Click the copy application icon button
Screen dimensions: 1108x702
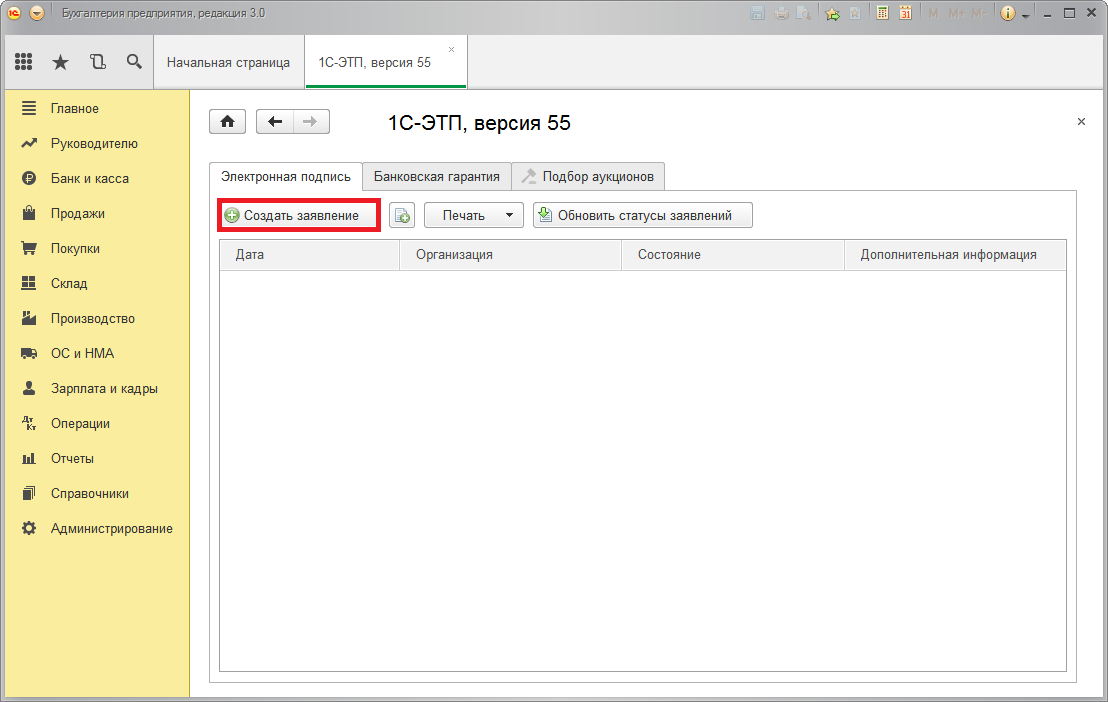[x=402, y=216]
